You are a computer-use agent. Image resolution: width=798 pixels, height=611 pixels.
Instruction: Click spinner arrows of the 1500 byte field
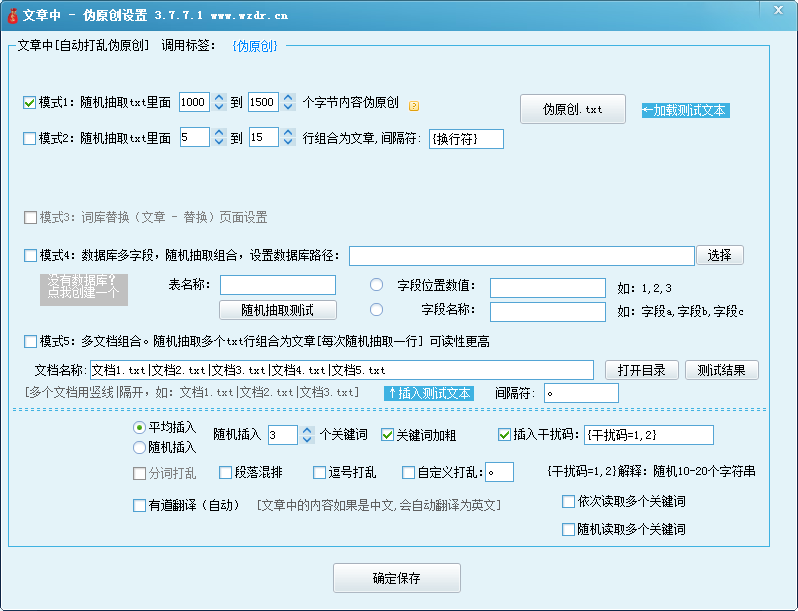[289, 102]
